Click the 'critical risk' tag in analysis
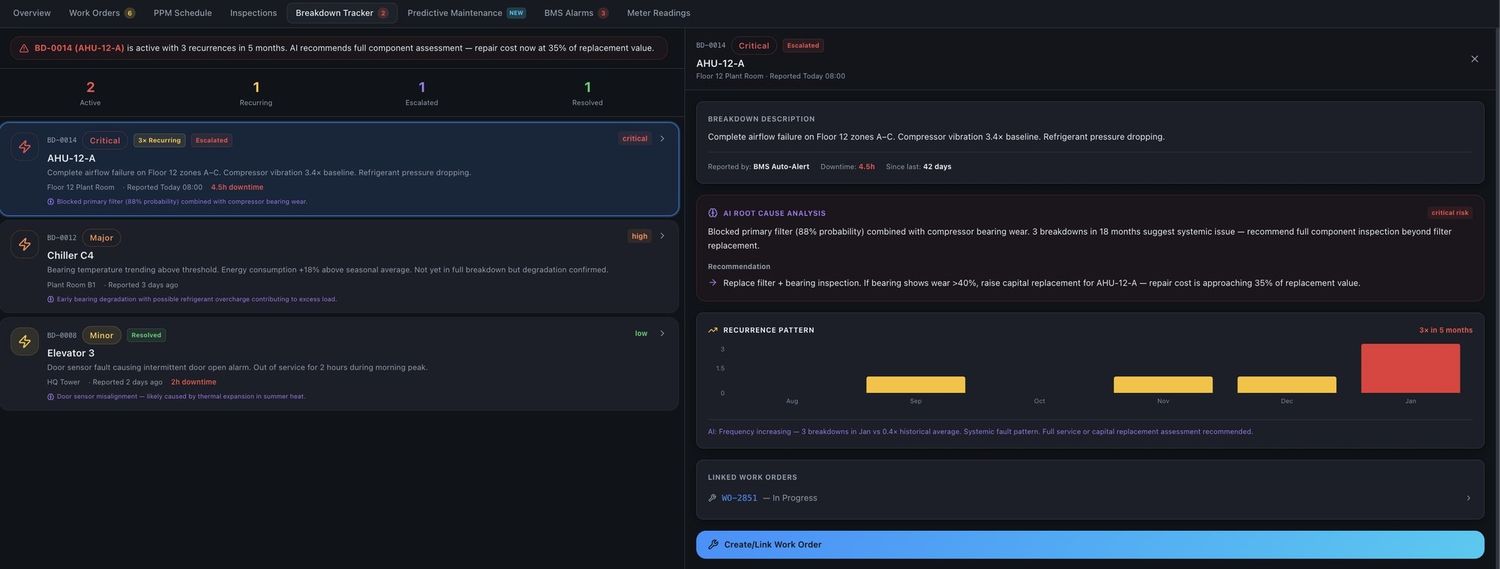The height and width of the screenshot is (569, 1500). 1450,213
